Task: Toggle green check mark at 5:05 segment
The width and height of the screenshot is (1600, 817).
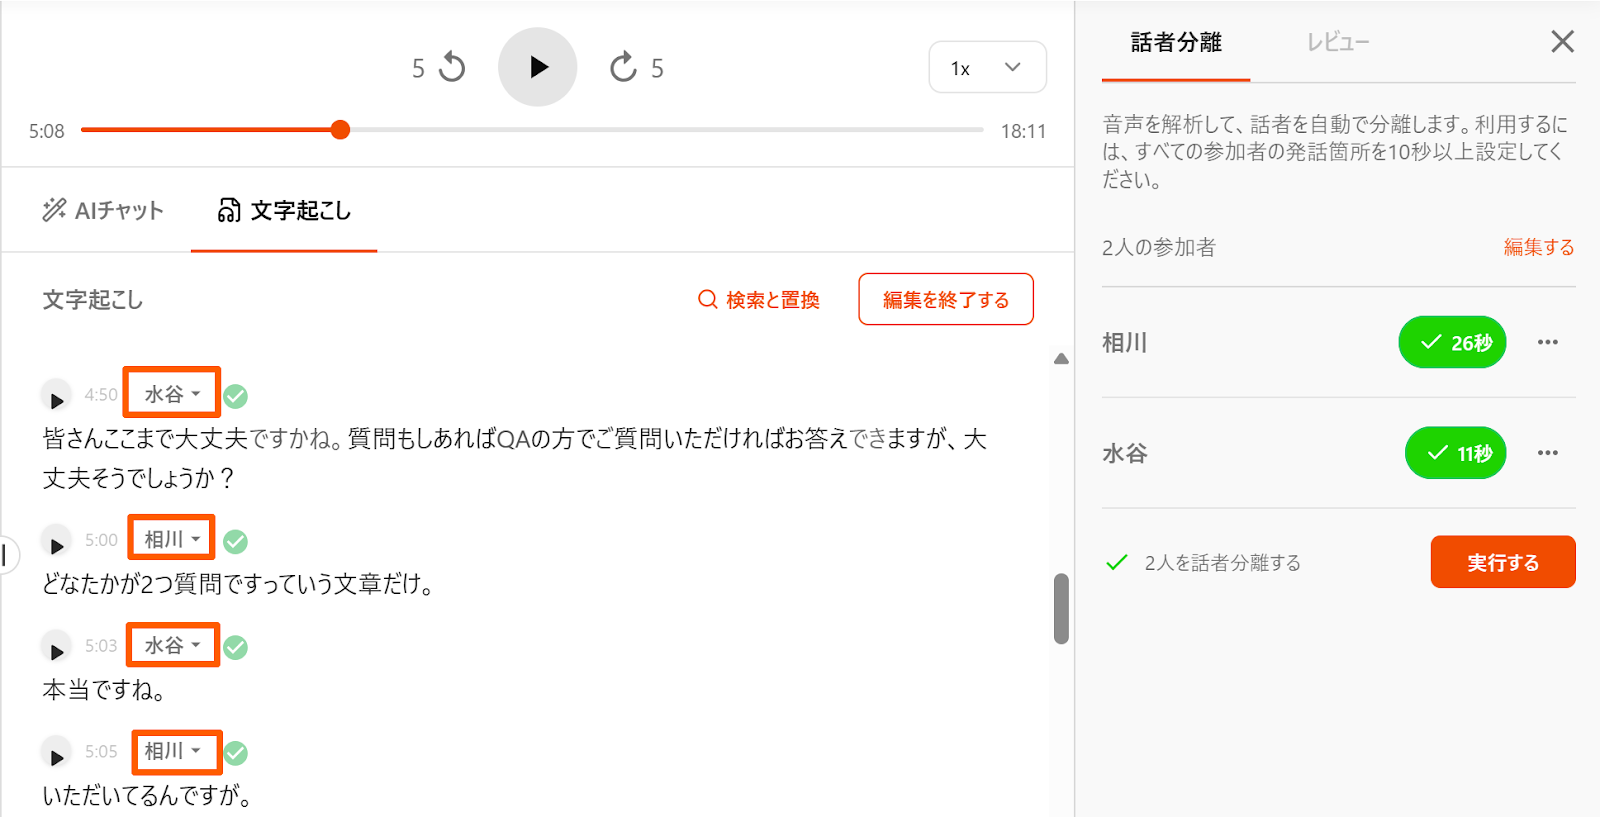Action: tap(236, 753)
